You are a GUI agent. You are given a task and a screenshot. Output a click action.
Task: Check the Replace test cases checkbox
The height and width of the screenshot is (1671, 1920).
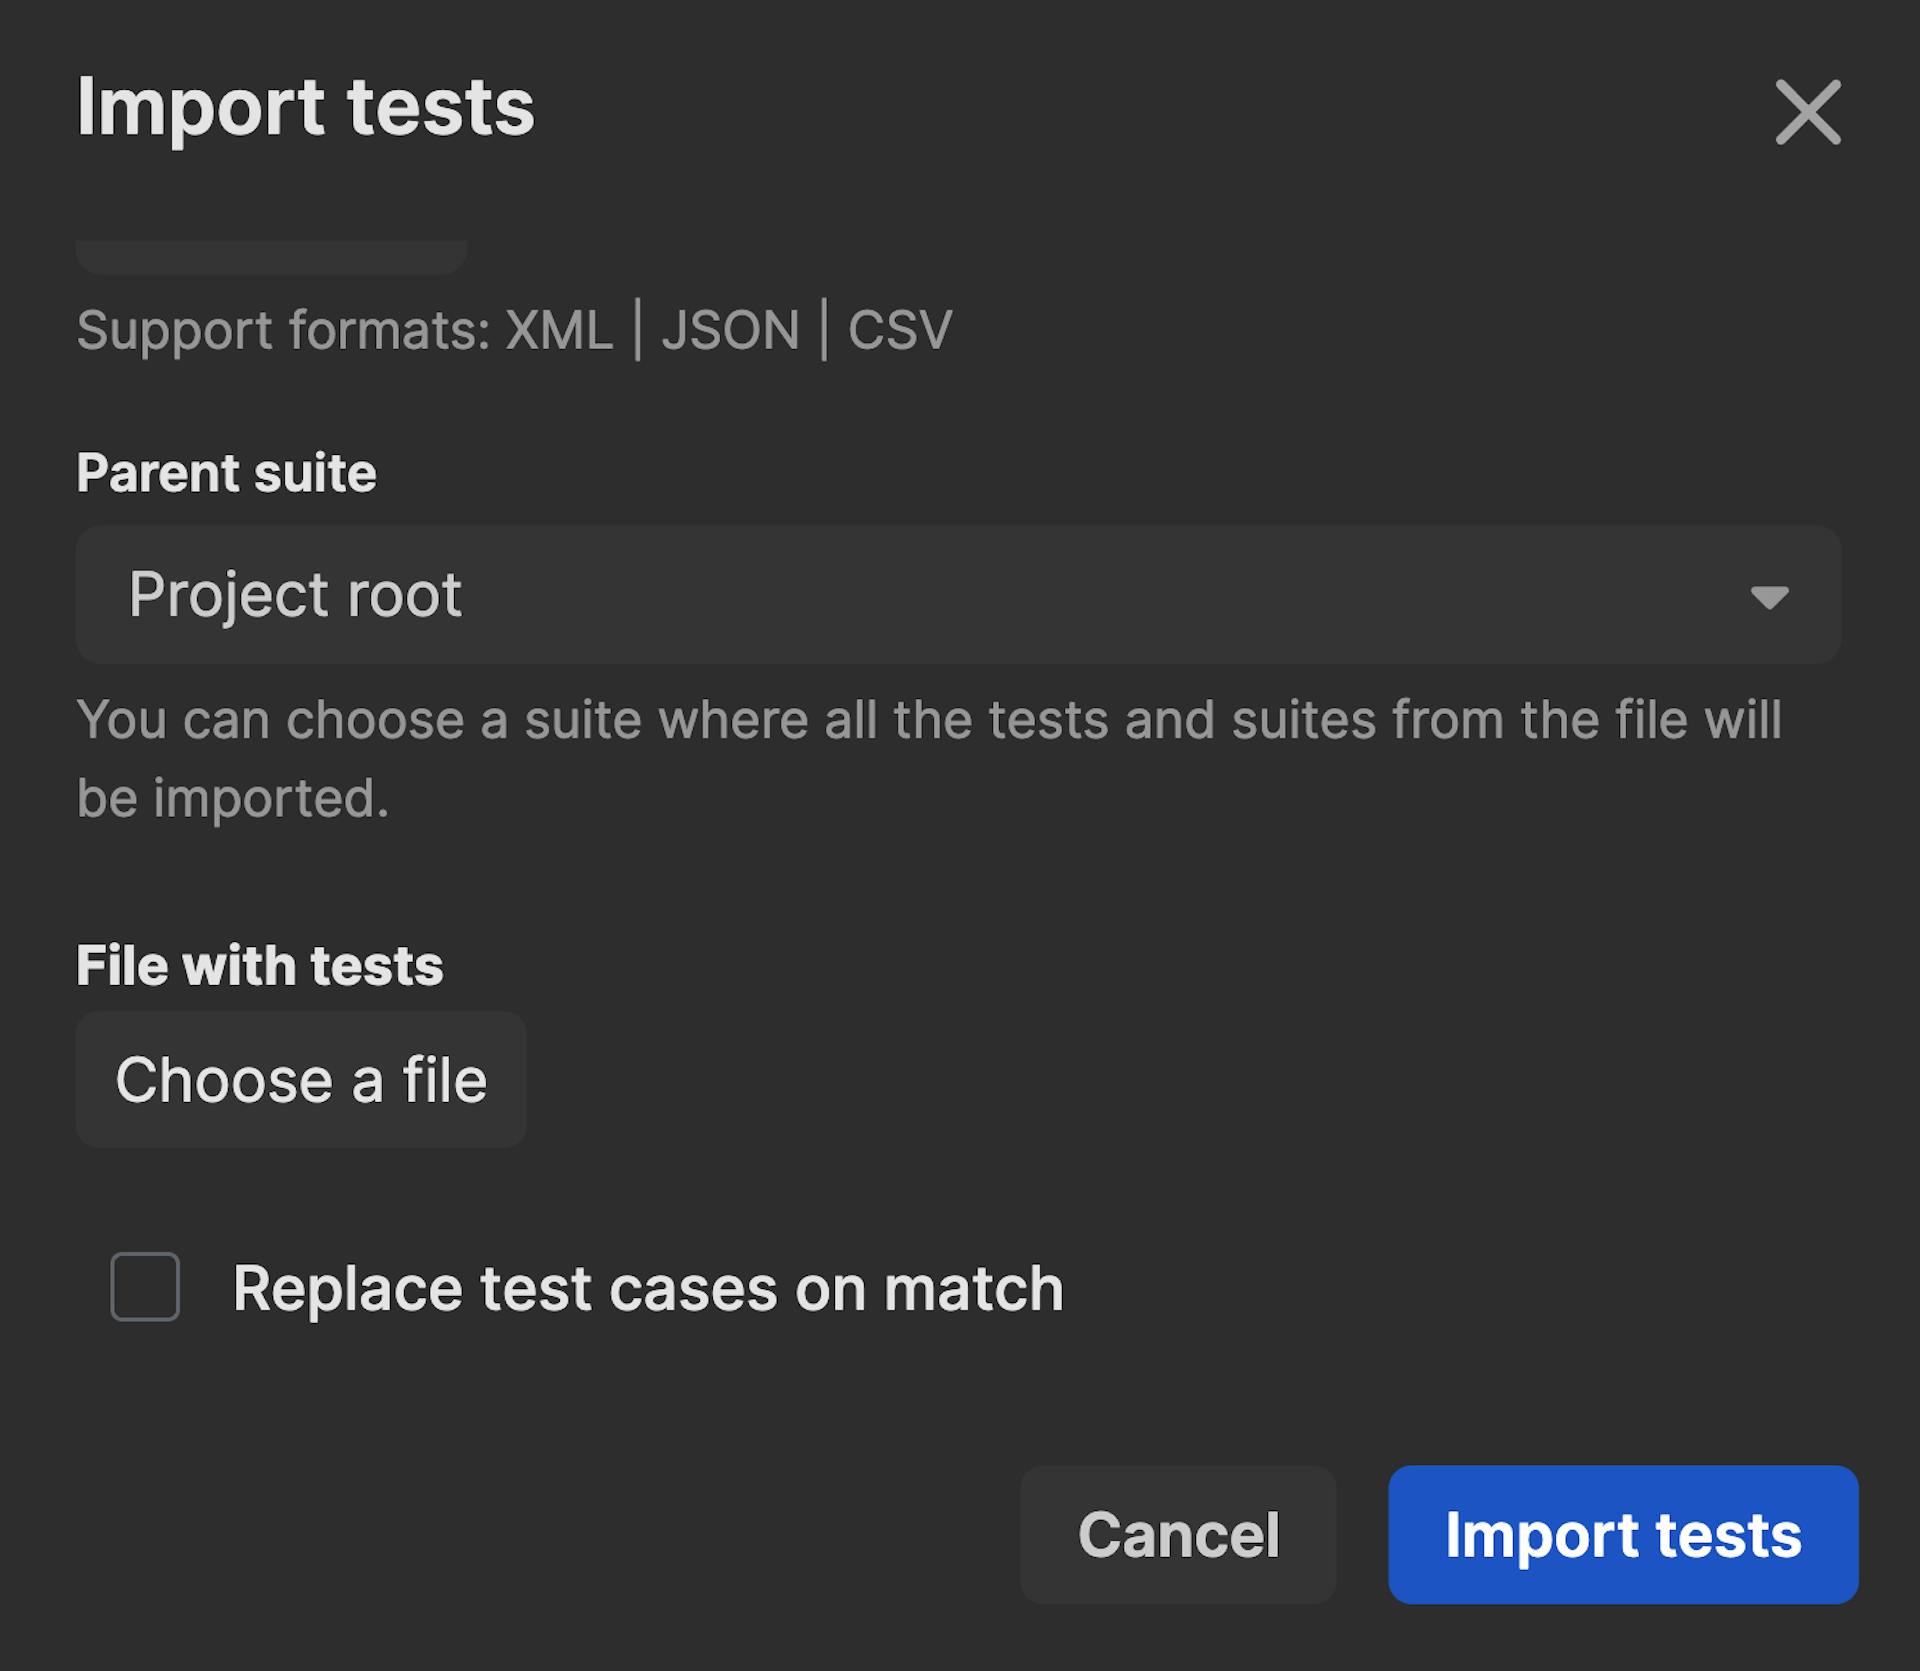click(145, 1289)
